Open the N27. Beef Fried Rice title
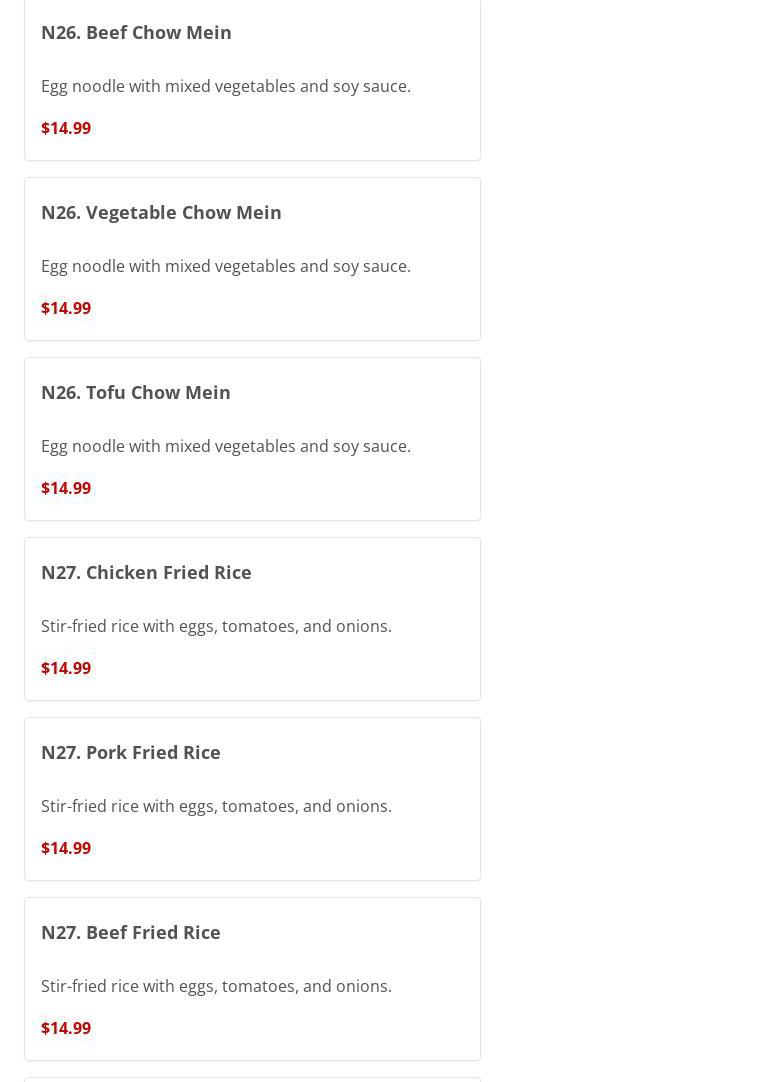The image size is (770, 1082). [x=131, y=932]
